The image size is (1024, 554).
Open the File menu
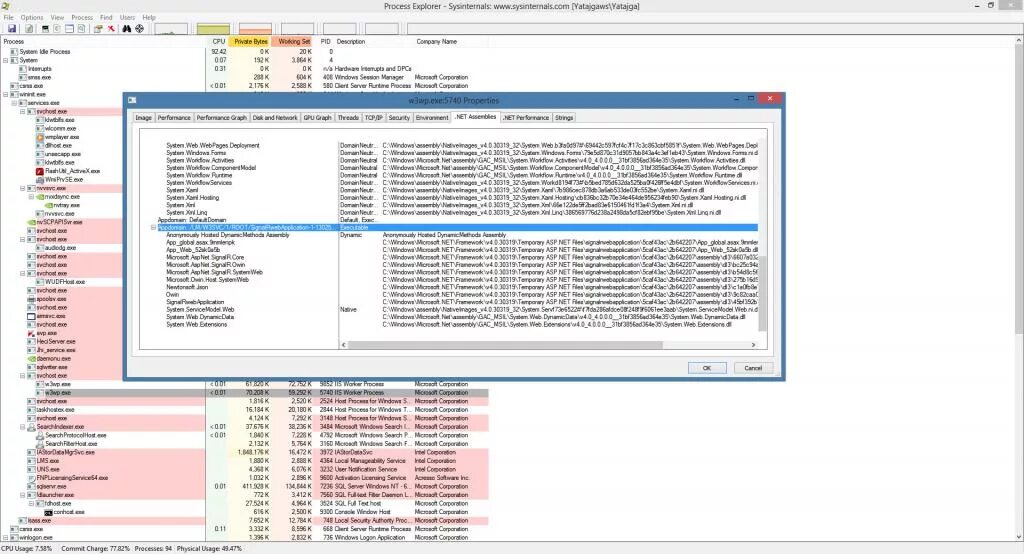pyautogui.click(x=8, y=18)
